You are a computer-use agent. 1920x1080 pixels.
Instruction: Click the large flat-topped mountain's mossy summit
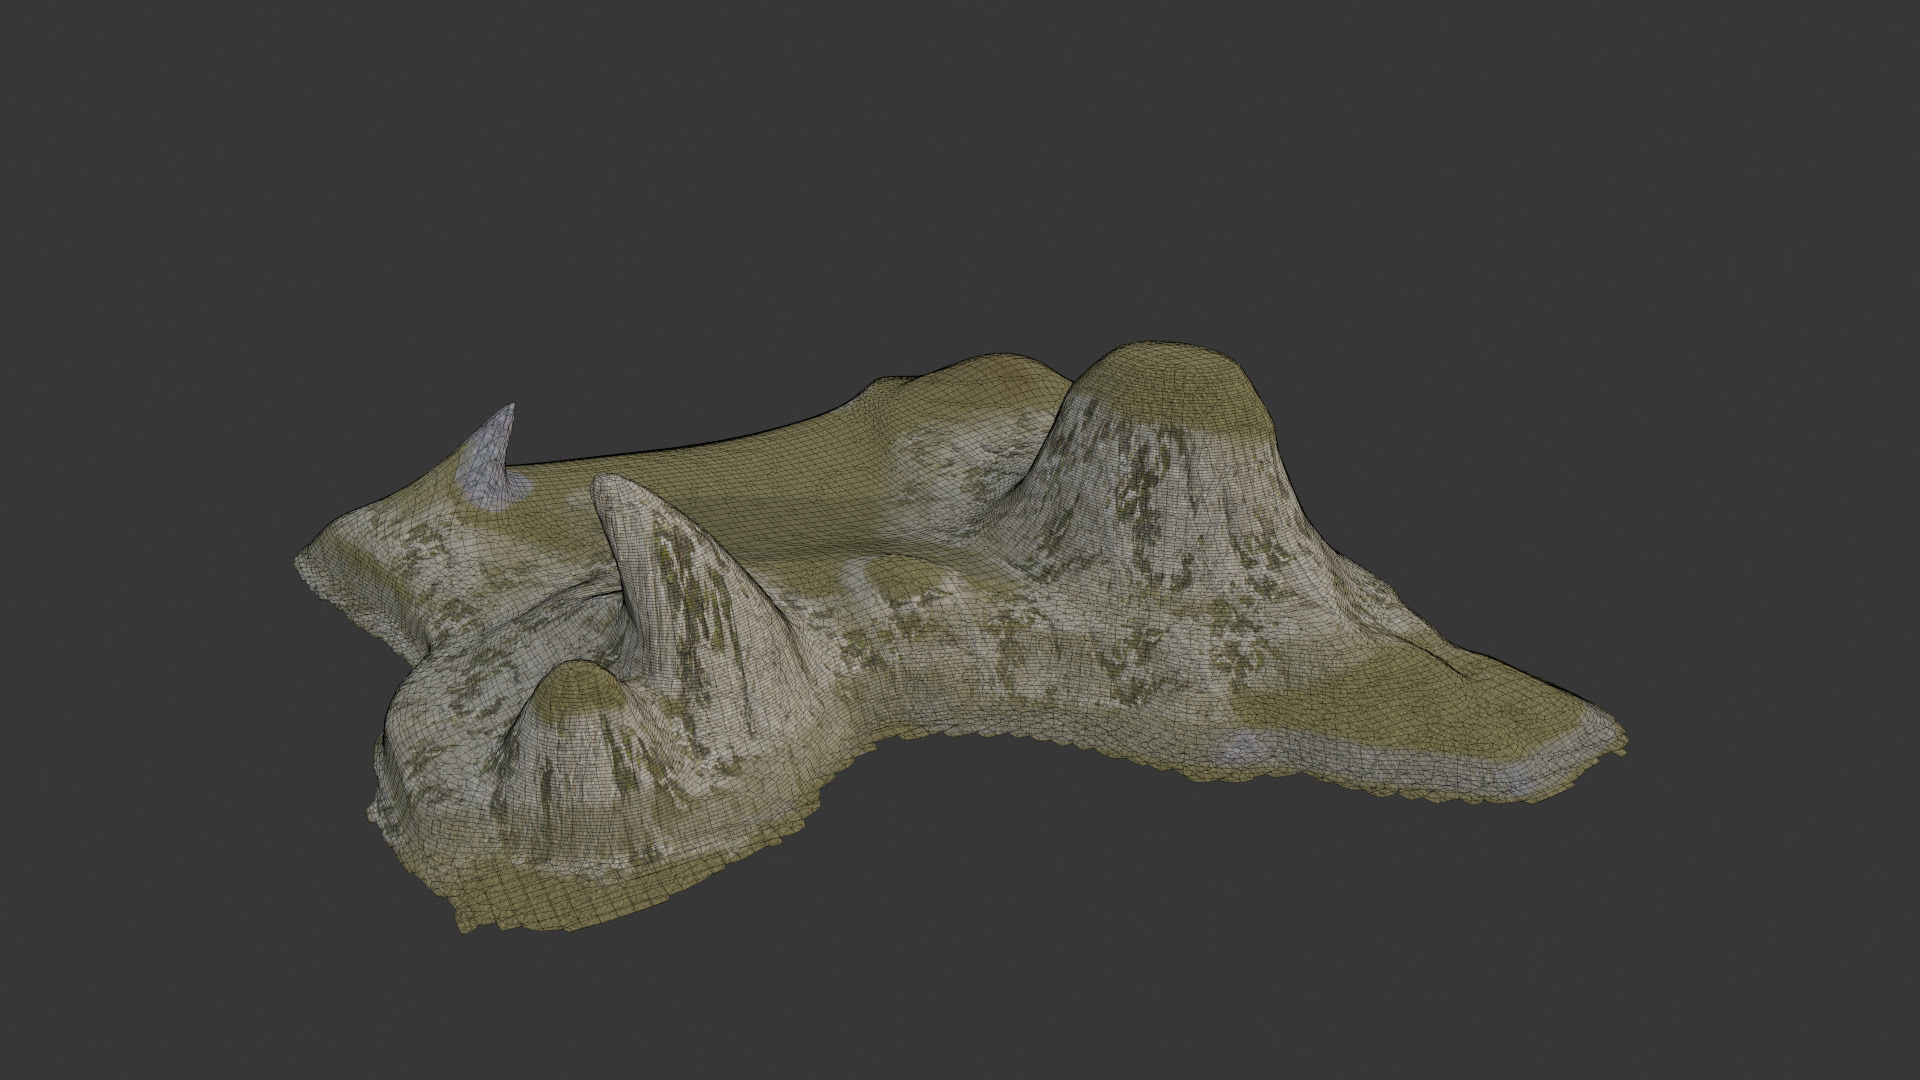click(1168, 384)
